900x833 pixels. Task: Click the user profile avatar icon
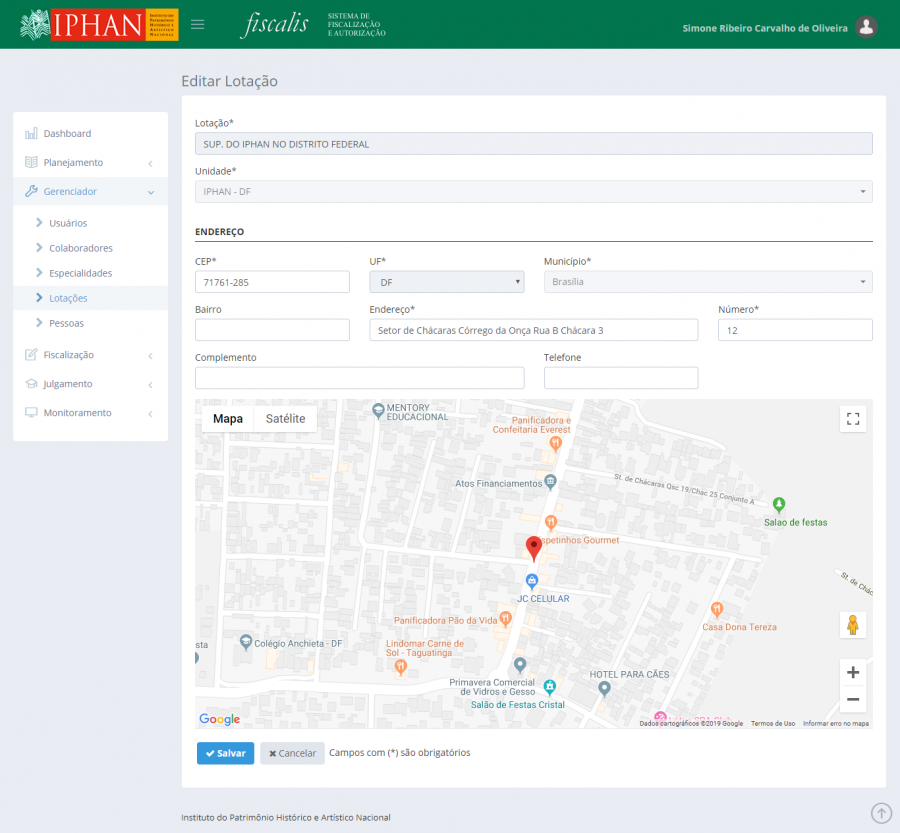pos(867,27)
